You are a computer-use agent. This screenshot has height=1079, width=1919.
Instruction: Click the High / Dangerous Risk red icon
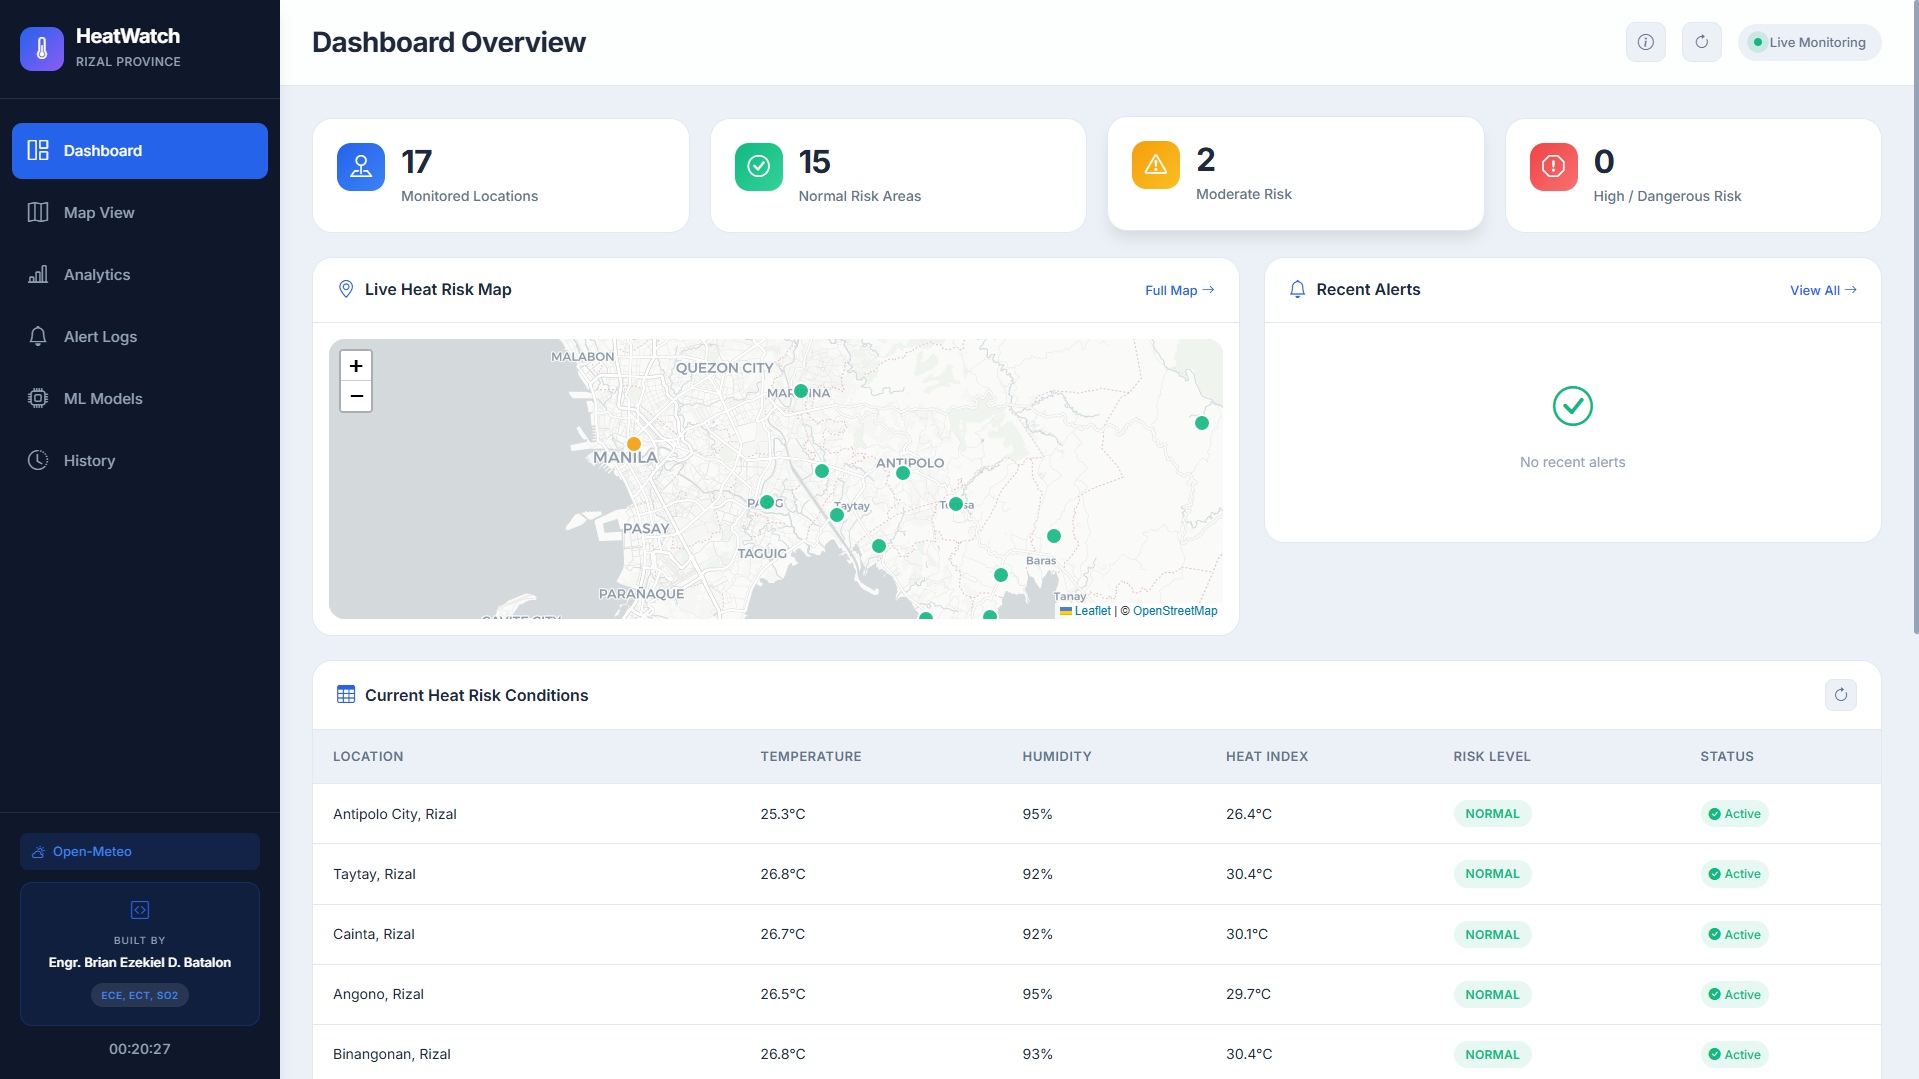click(x=1553, y=167)
